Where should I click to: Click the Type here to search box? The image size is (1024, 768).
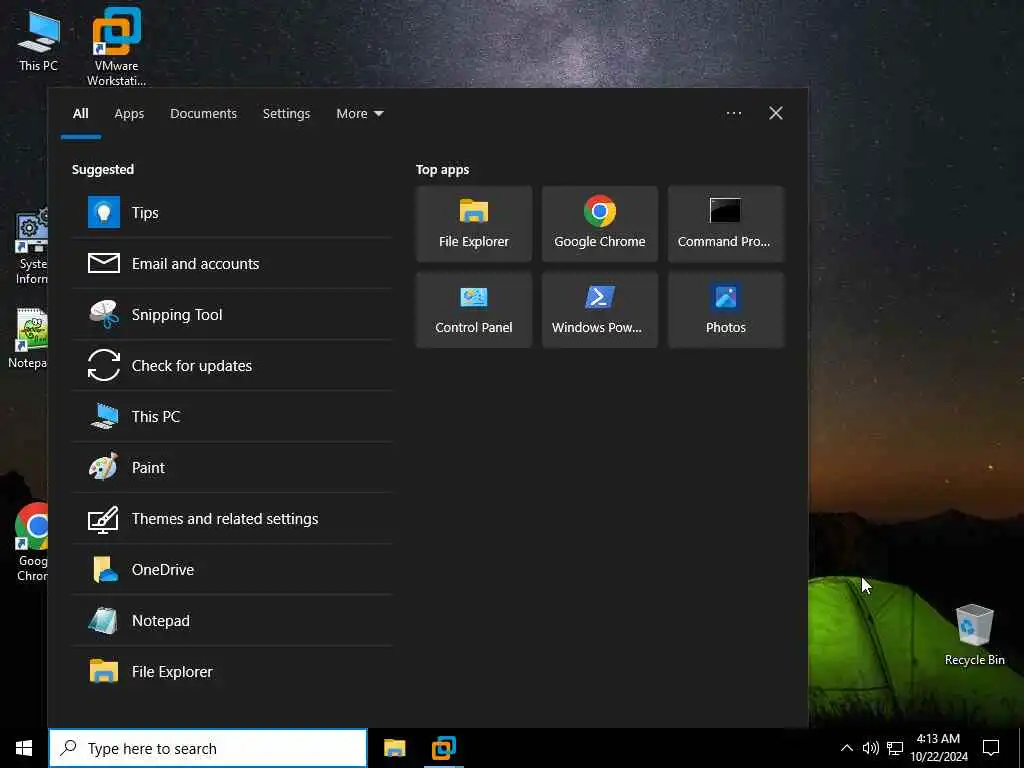coord(208,748)
